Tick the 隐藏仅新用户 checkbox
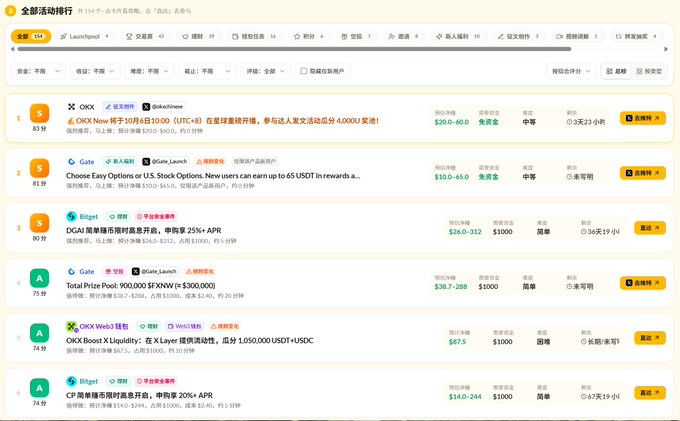The height and width of the screenshot is (421, 680). pos(304,71)
